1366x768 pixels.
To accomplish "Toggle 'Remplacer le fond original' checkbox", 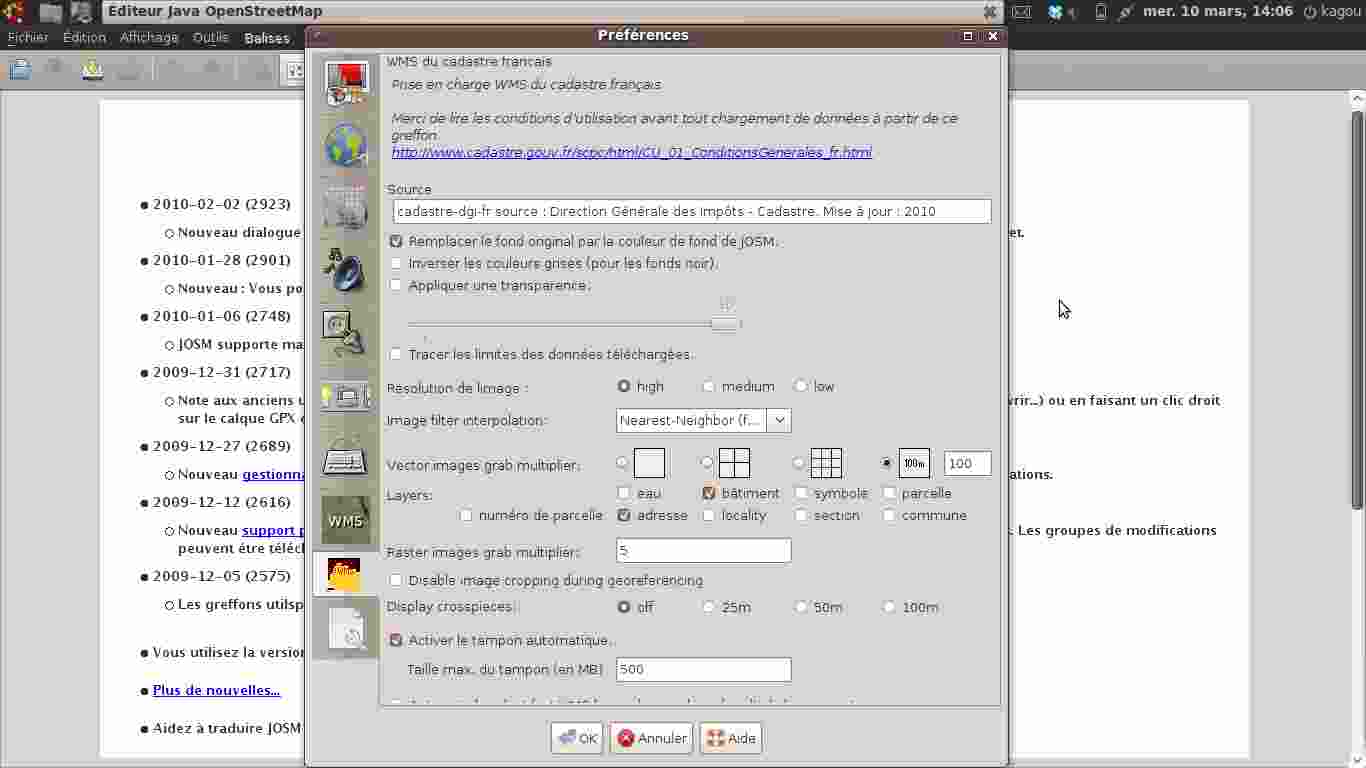I will pos(396,241).
